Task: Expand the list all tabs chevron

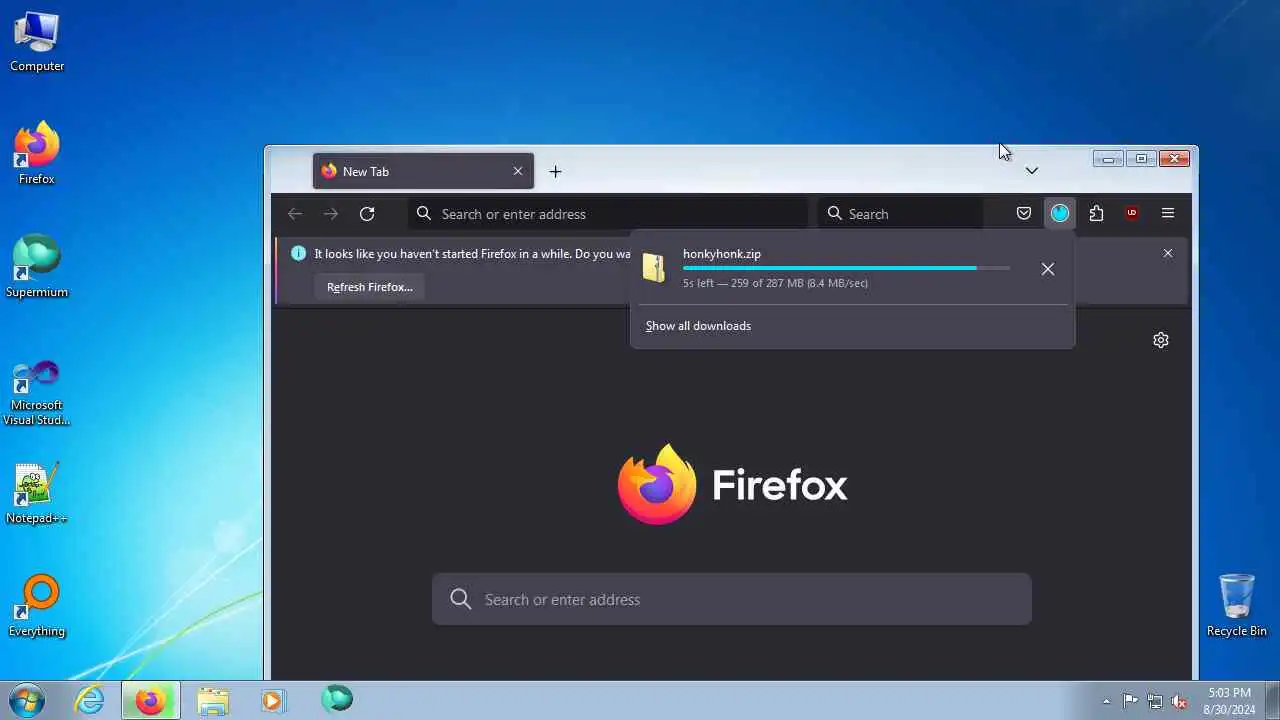Action: (x=1032, y=171)
